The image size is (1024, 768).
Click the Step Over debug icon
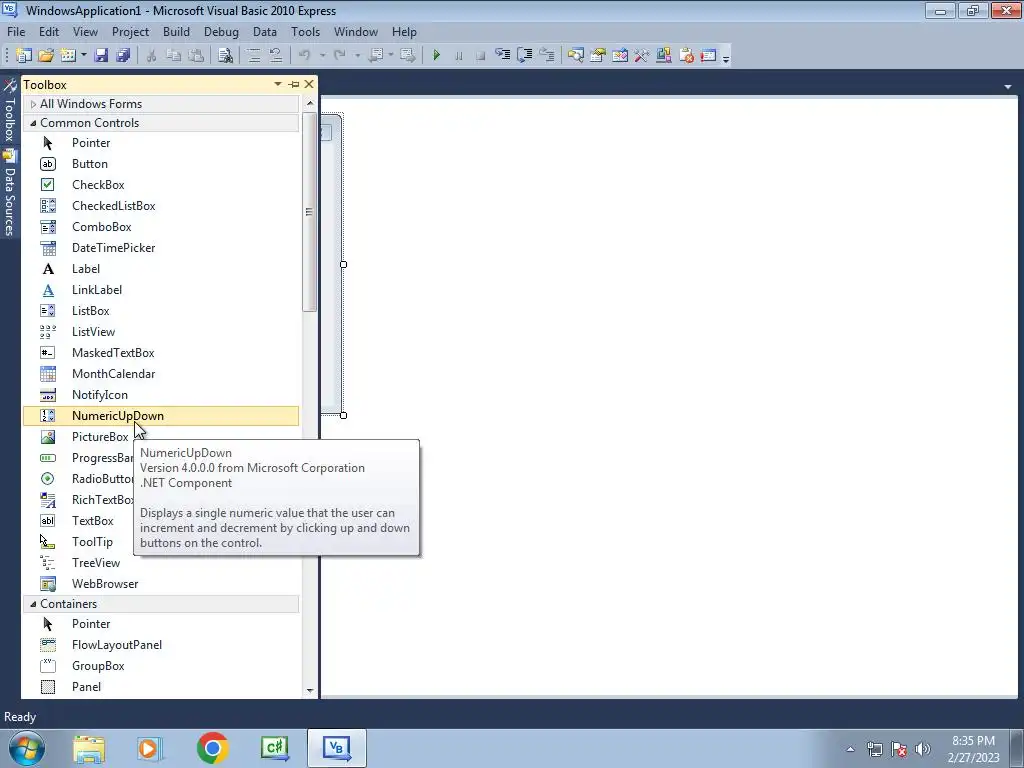(524, 56)
